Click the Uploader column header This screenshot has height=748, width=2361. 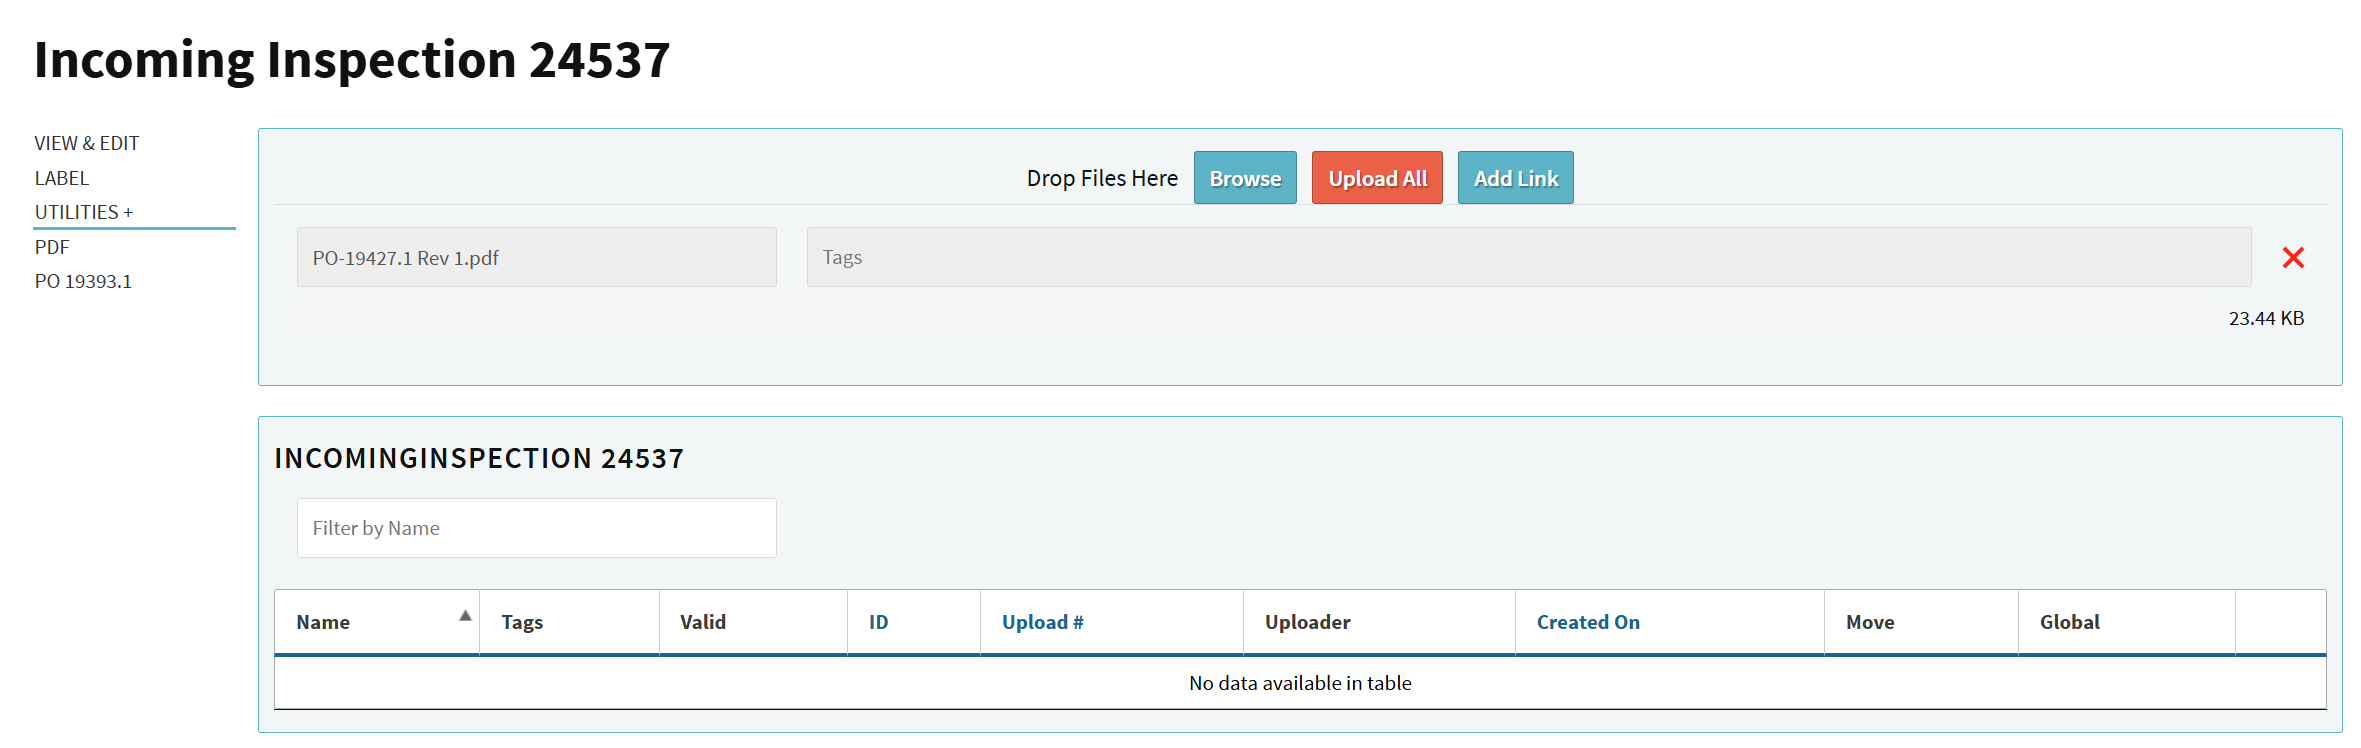1307,622
